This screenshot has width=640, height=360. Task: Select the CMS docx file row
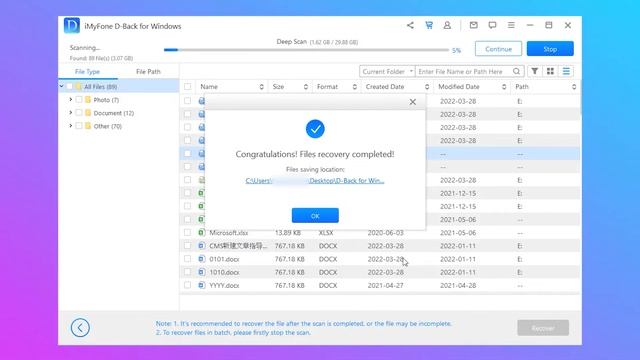point(380,246)
